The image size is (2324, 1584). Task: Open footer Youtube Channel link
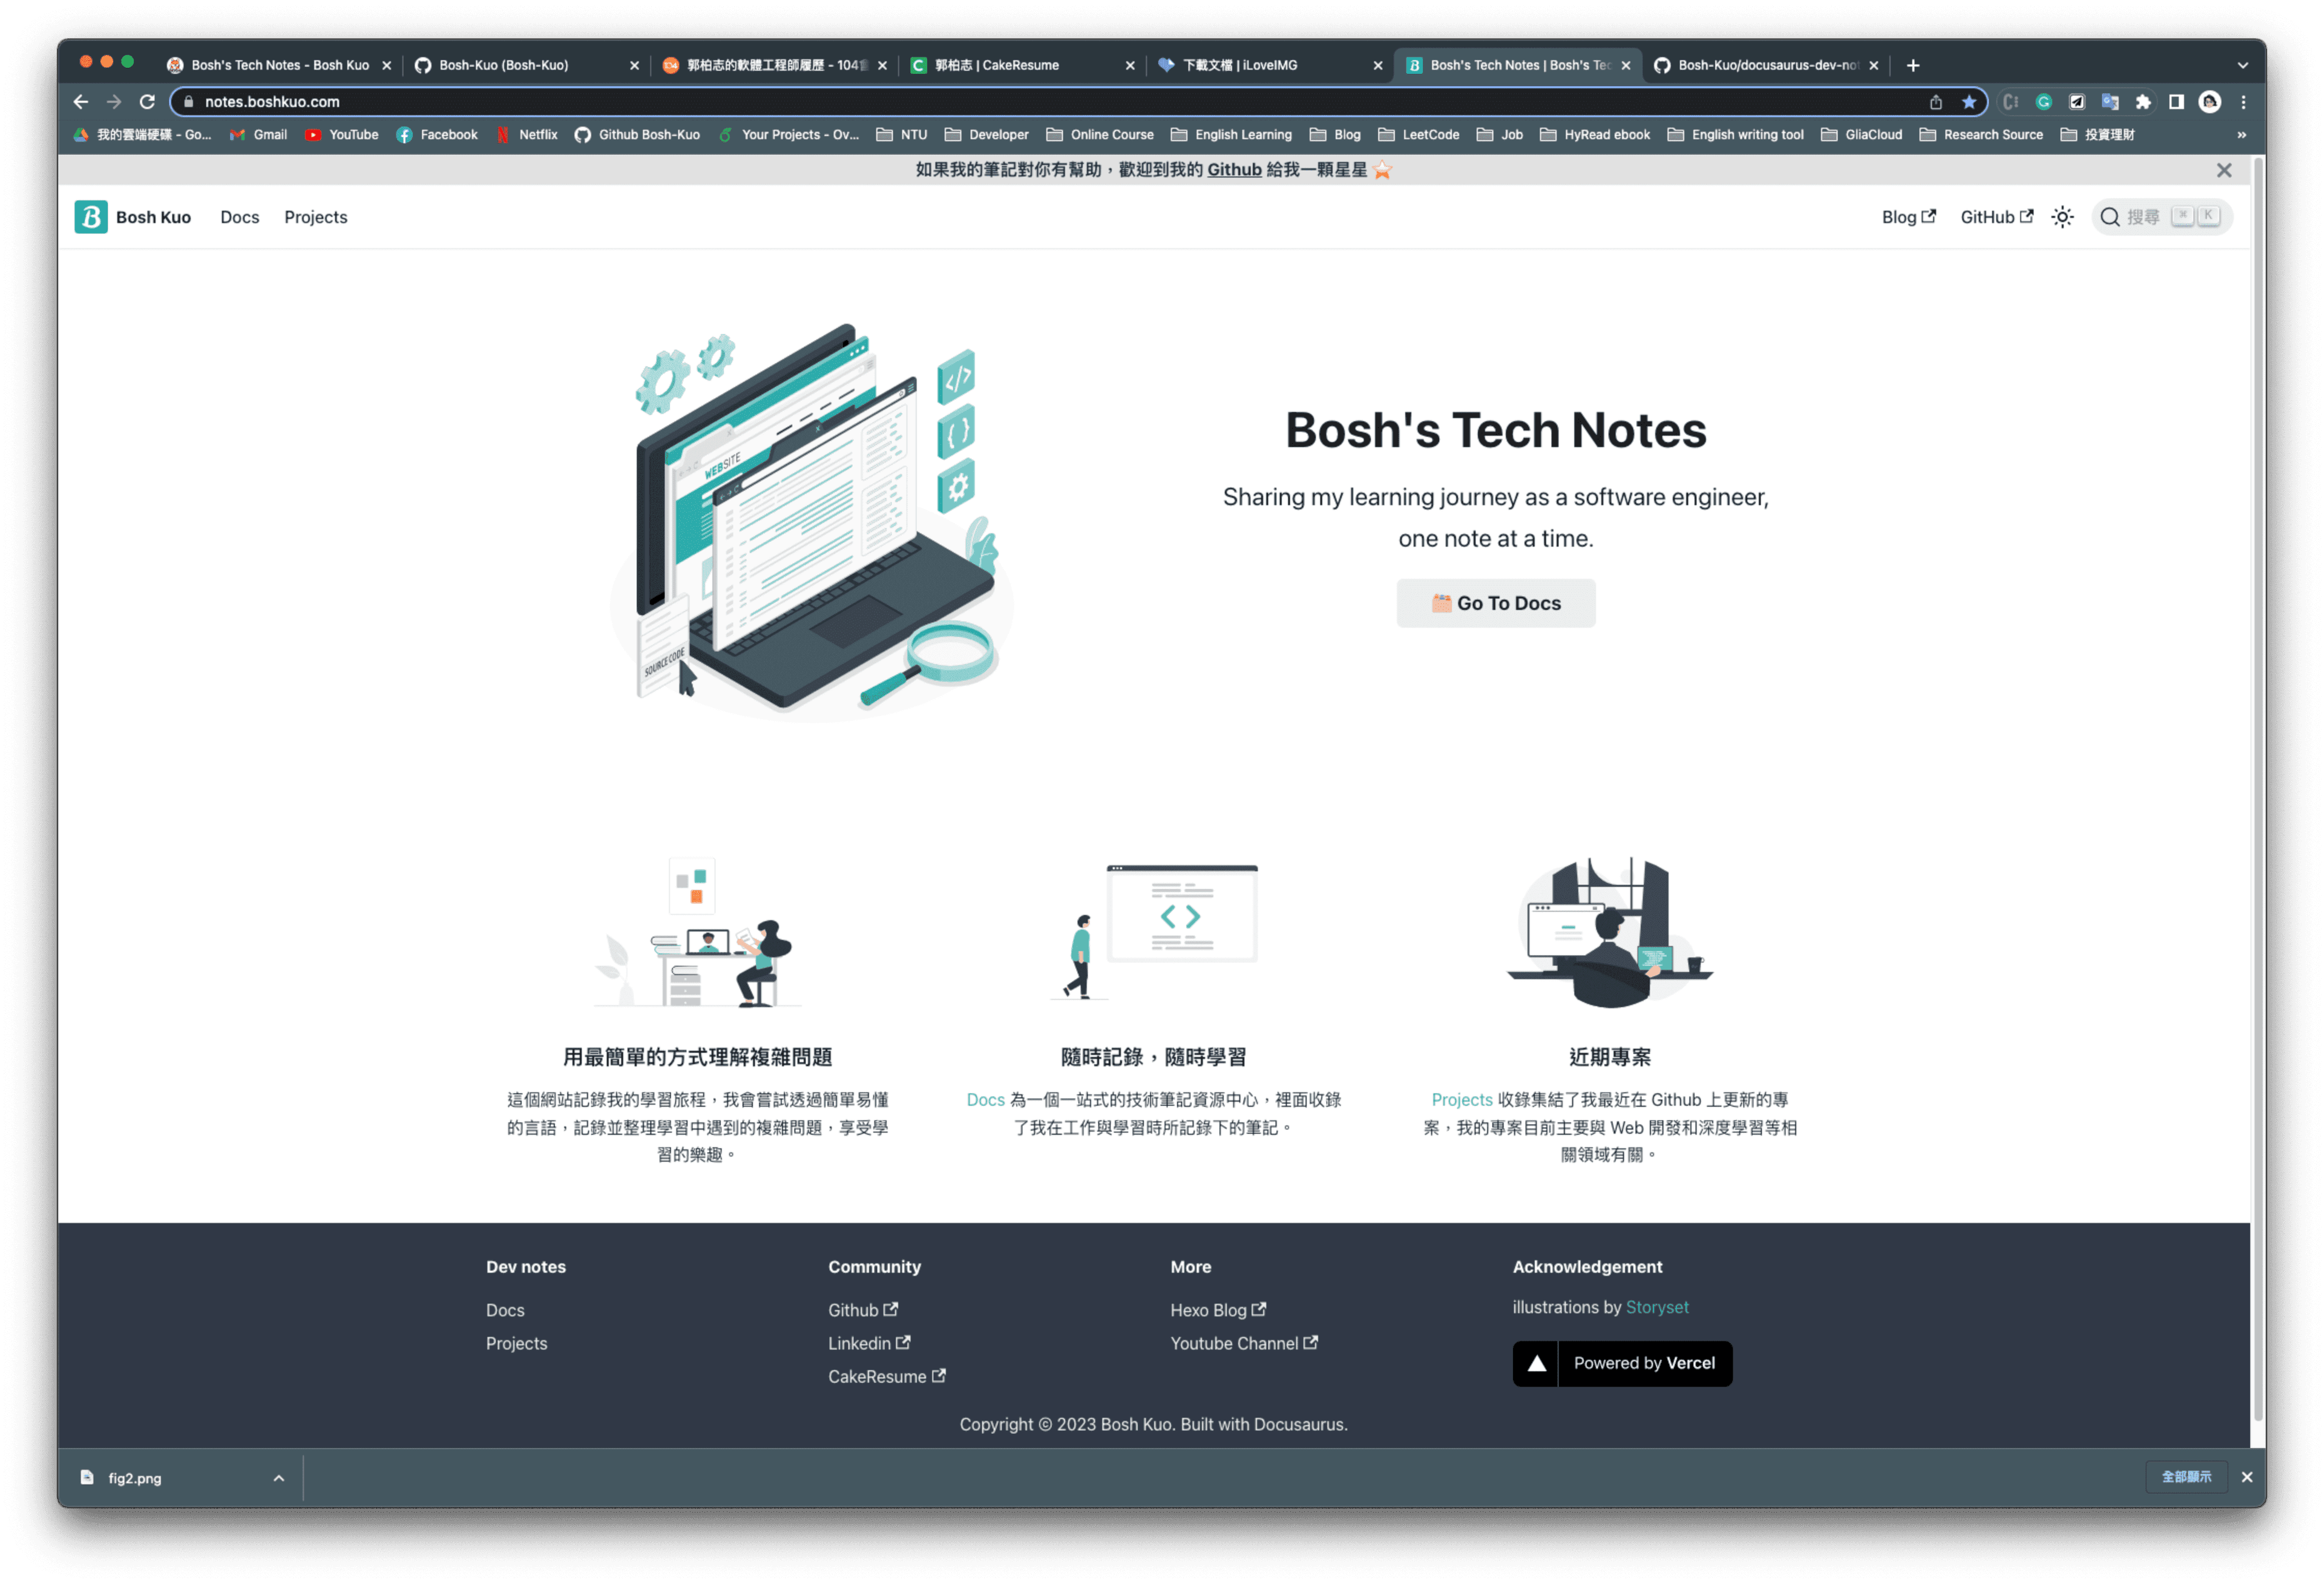click(x=1244, y=1343)
